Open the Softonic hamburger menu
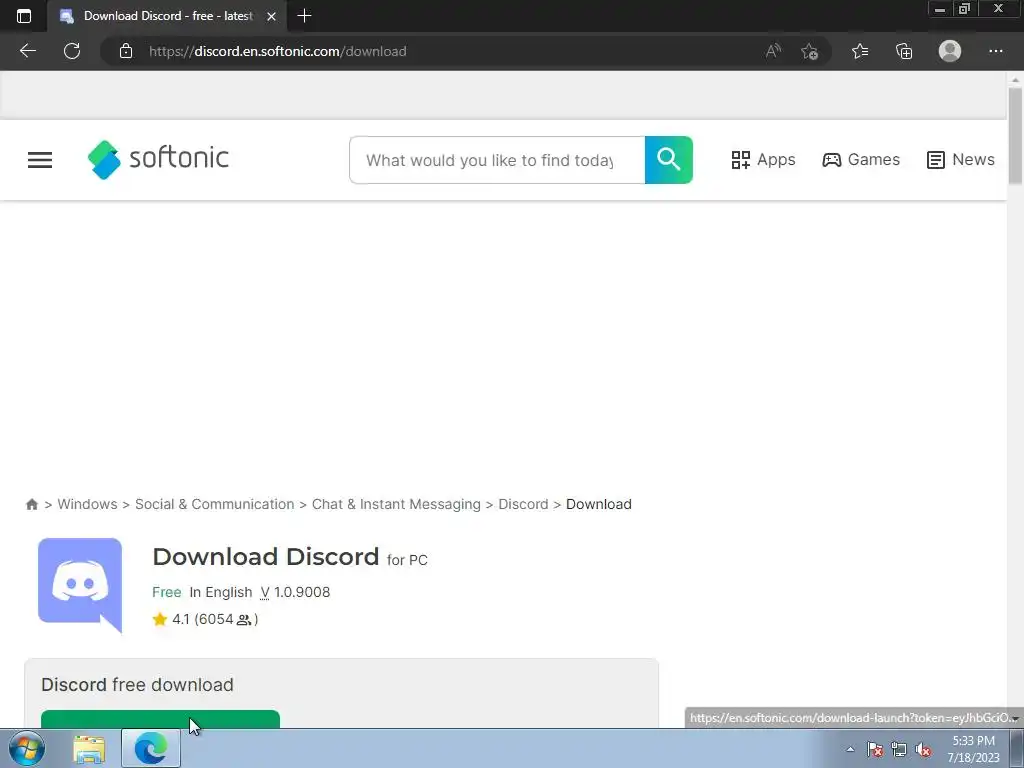 point(40,160)
